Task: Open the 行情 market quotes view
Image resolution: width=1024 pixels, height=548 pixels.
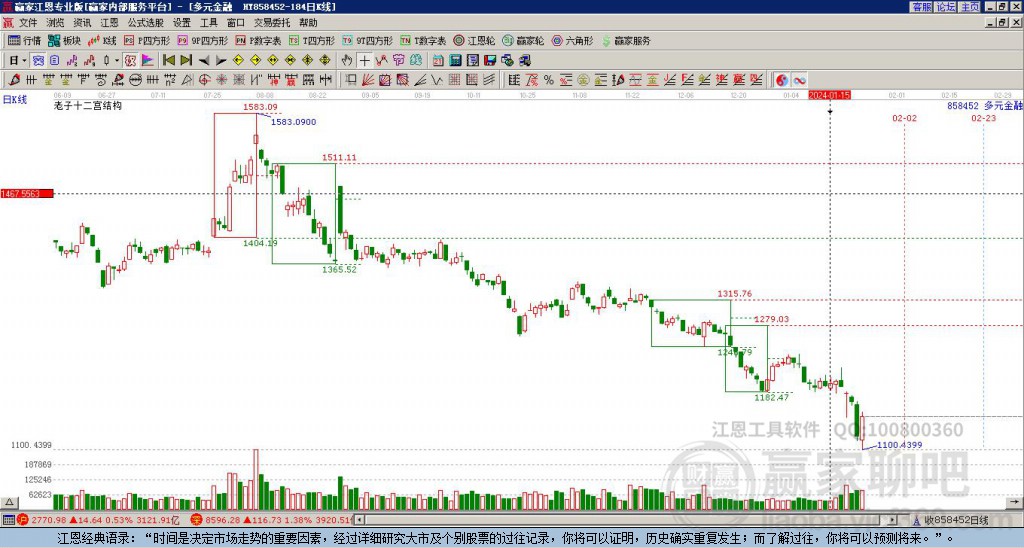Action: click(x=25, y=40)
